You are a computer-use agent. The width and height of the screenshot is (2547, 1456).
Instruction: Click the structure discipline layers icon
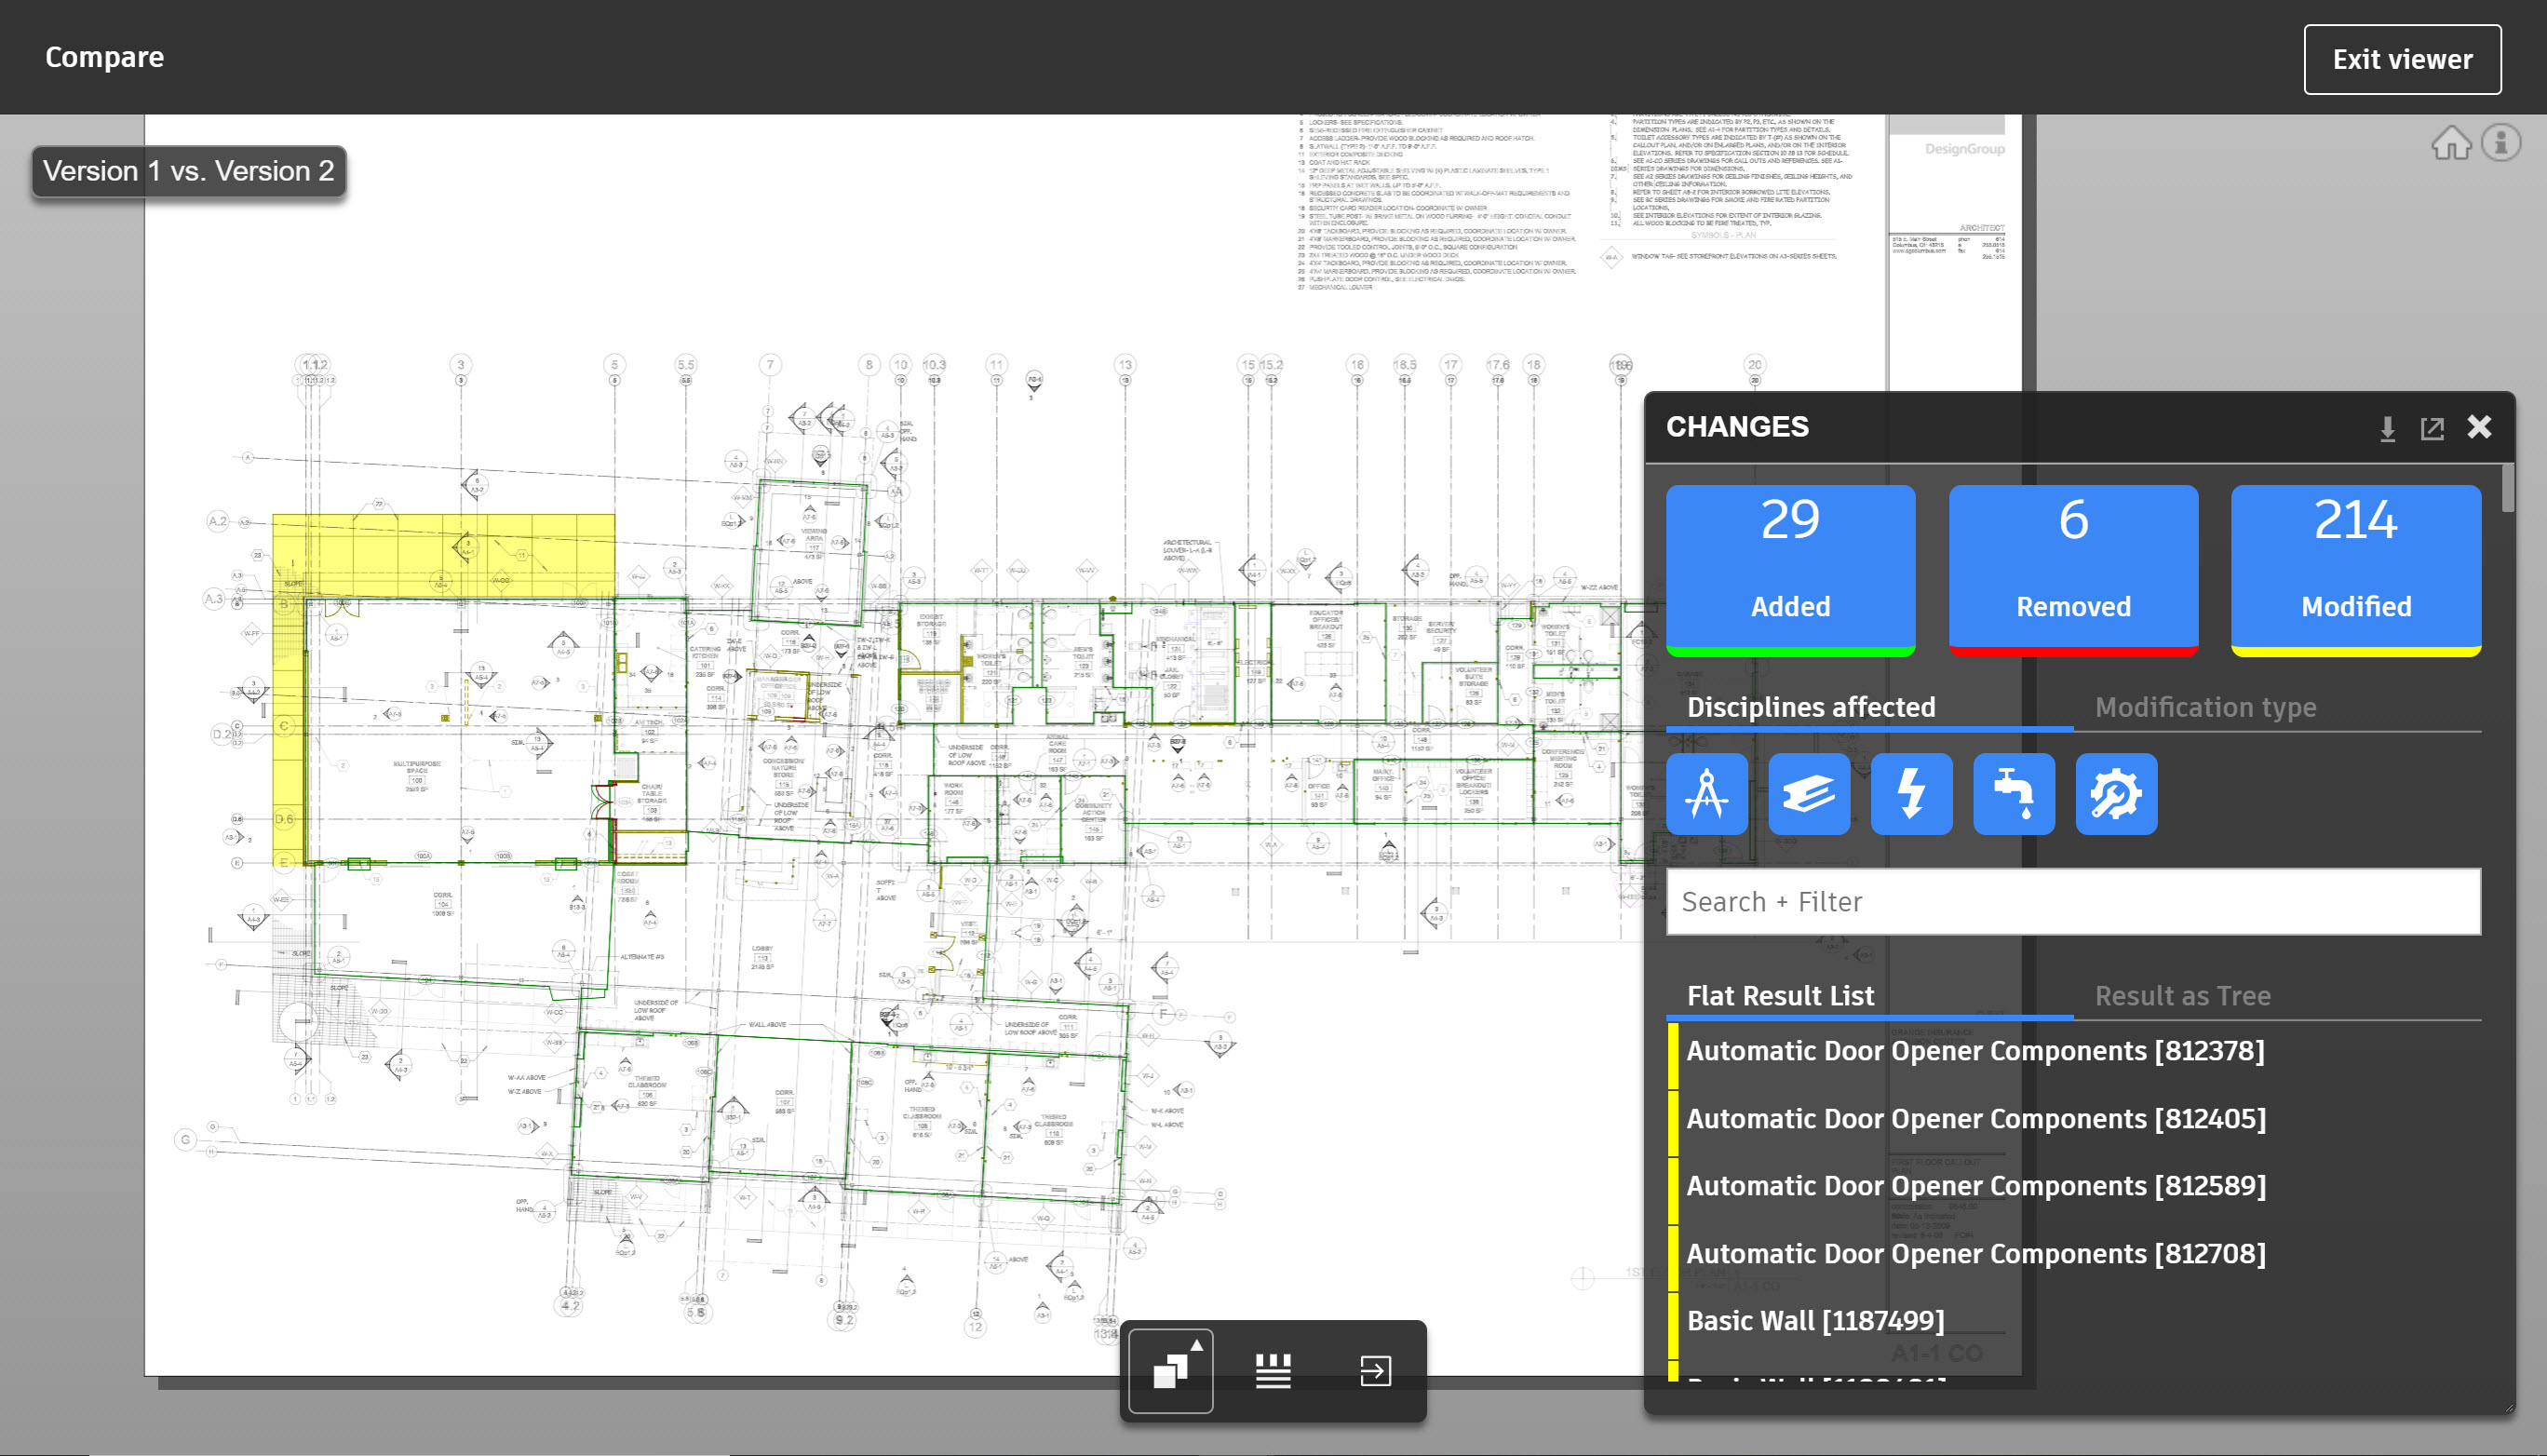tap(1808, 794)
